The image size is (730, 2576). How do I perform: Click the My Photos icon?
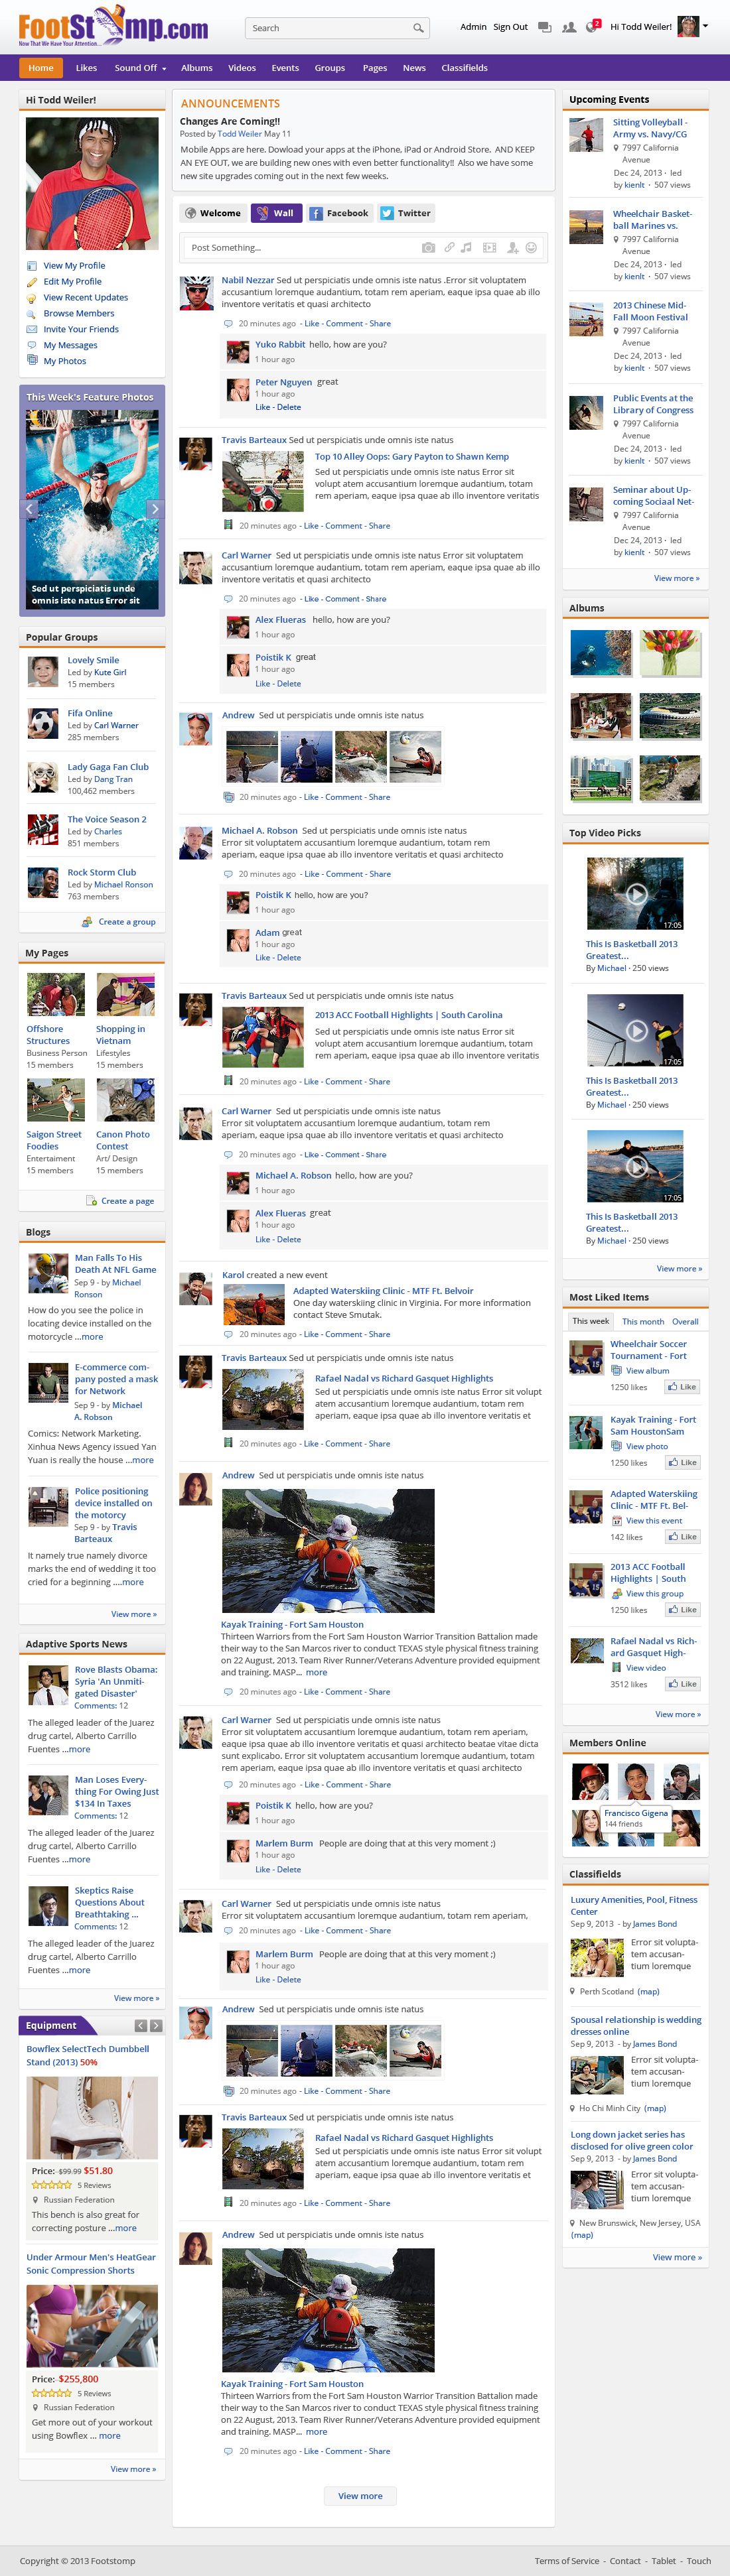32,360
